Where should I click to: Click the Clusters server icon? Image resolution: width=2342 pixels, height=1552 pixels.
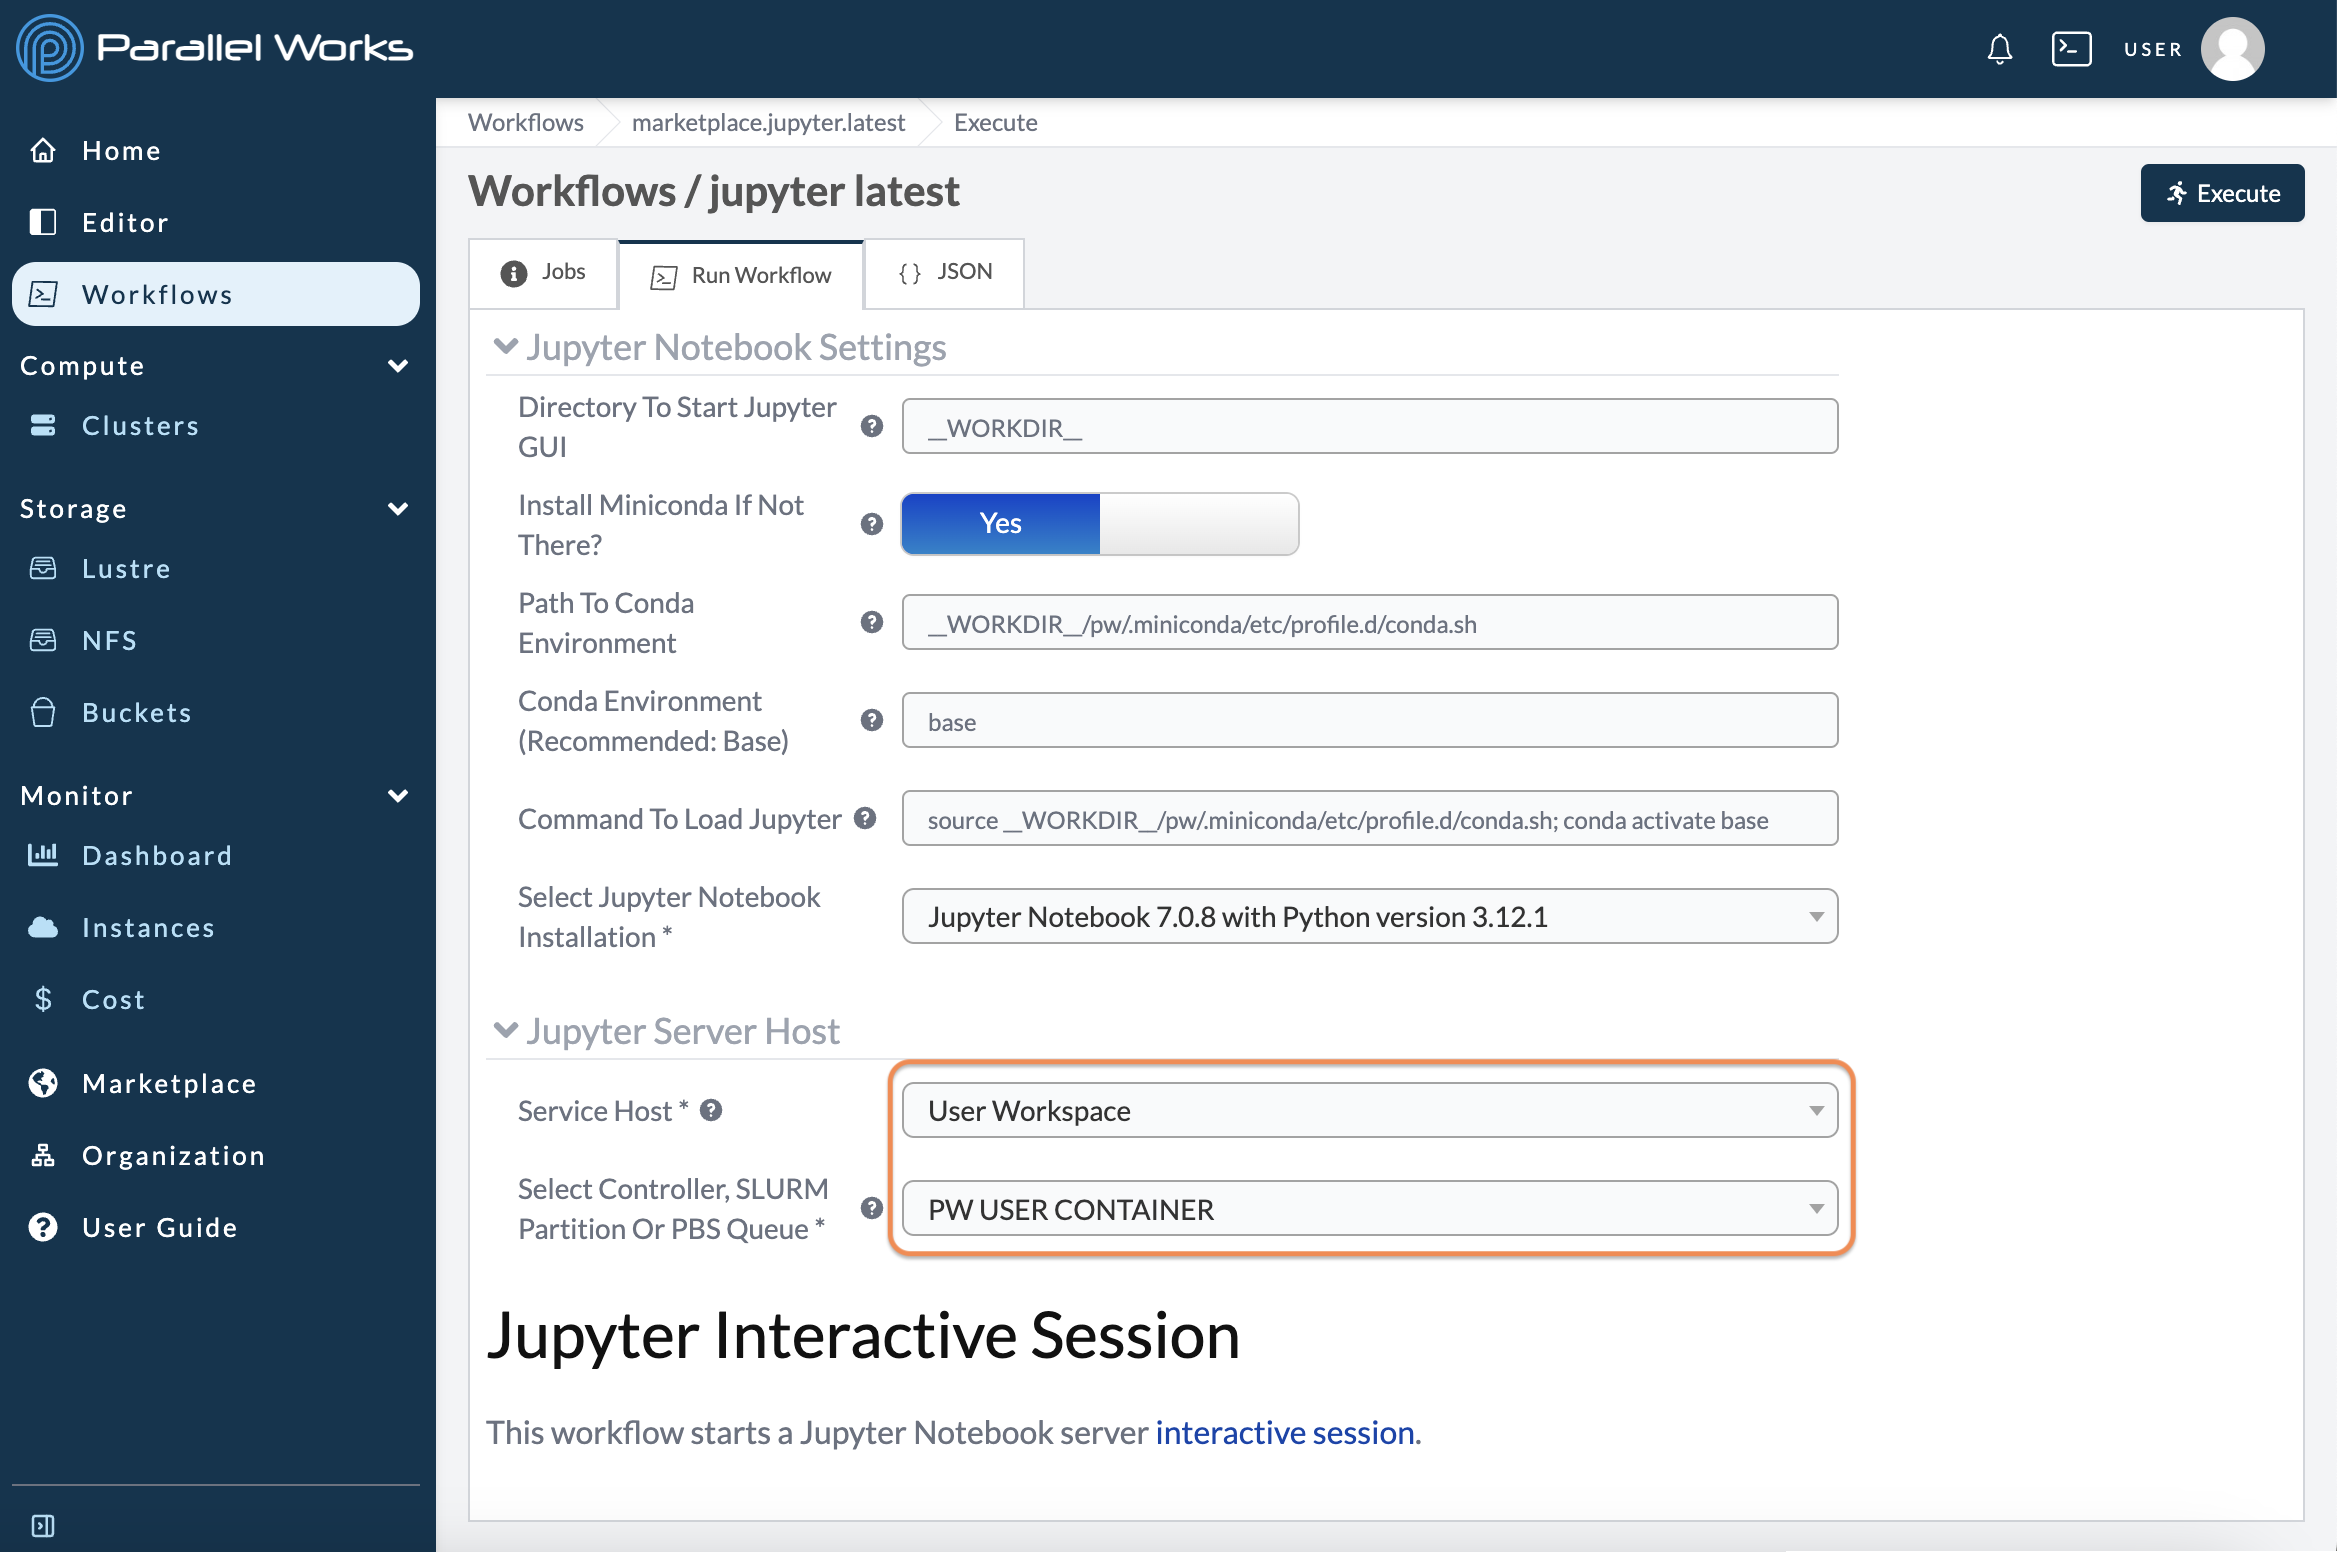pyautogui.click(x=43, y=425)
